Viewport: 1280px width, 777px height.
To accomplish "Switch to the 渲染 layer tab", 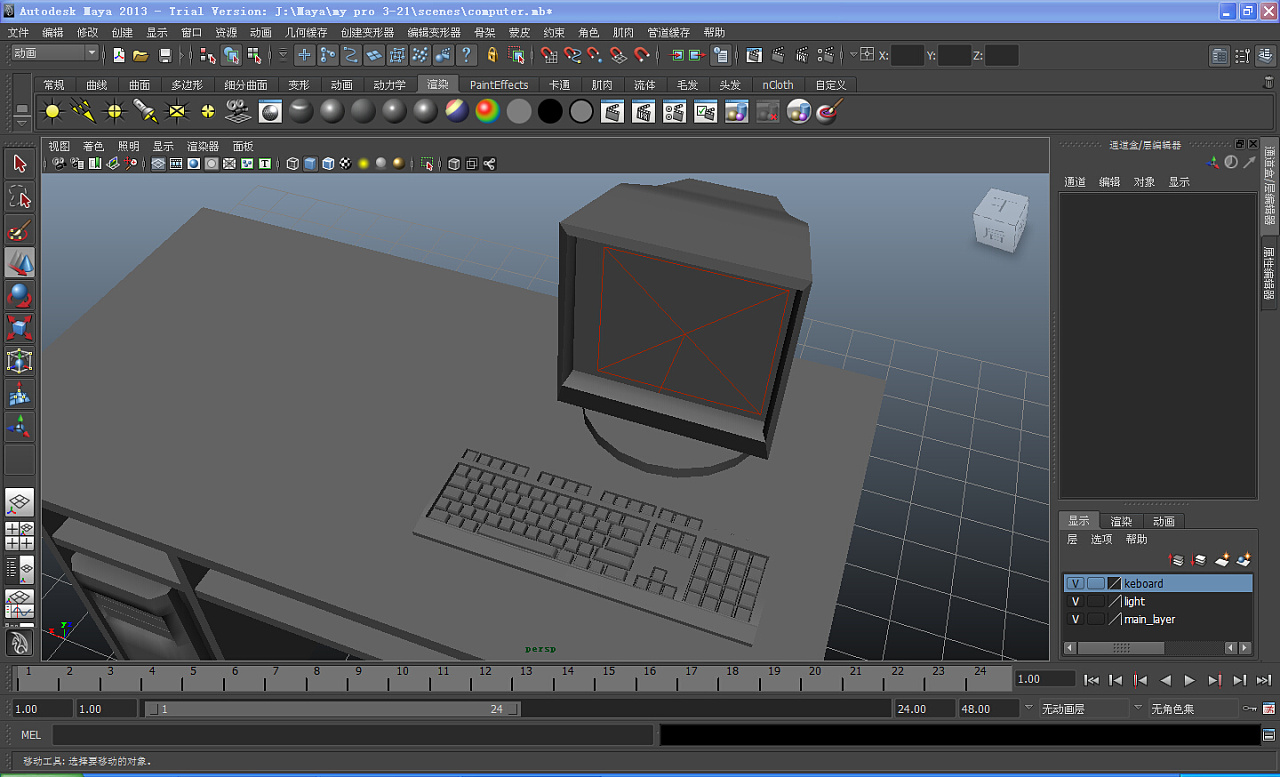I will [1121, 521].
